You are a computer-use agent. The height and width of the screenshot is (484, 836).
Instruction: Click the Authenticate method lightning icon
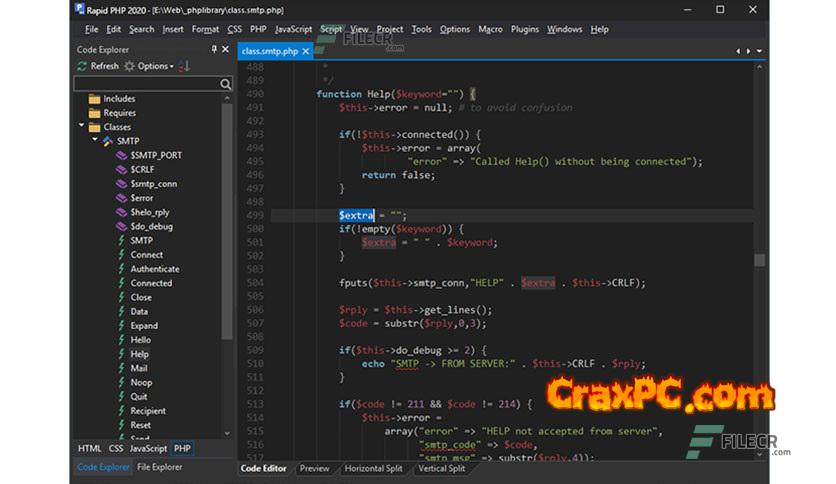pos(121,269)
